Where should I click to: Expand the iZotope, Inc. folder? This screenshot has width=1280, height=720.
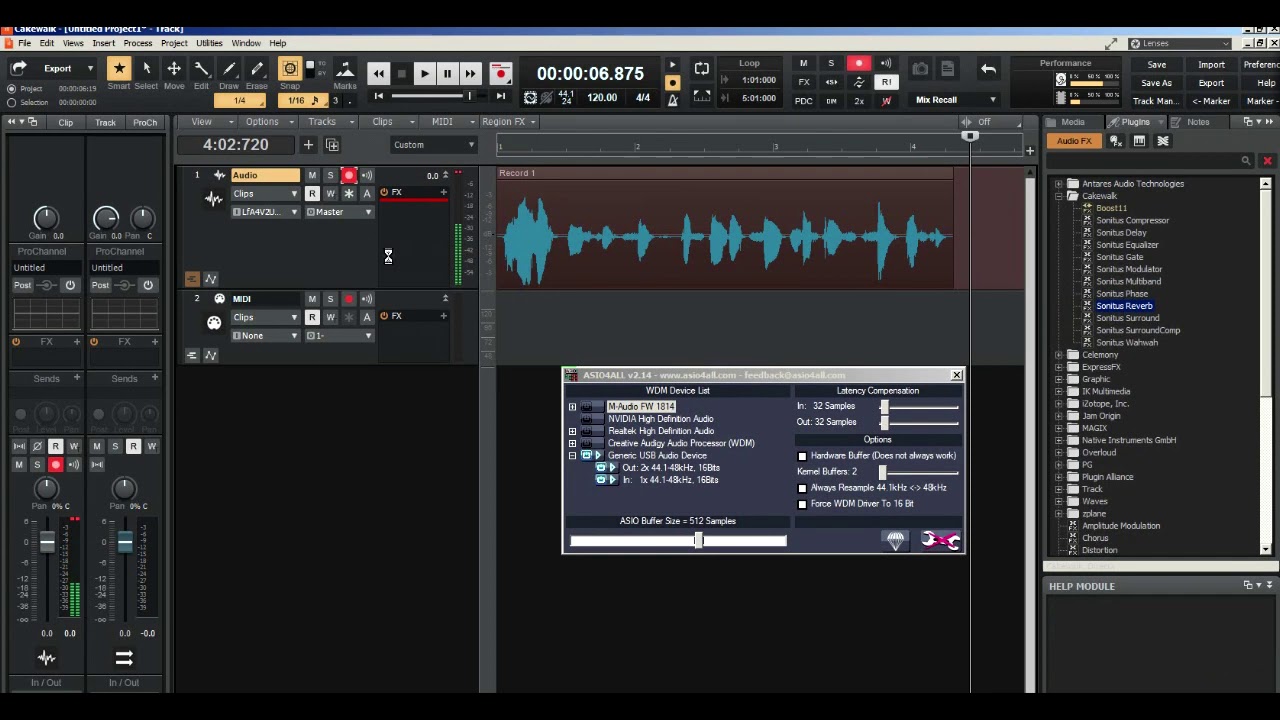(x=1059, y=404)
